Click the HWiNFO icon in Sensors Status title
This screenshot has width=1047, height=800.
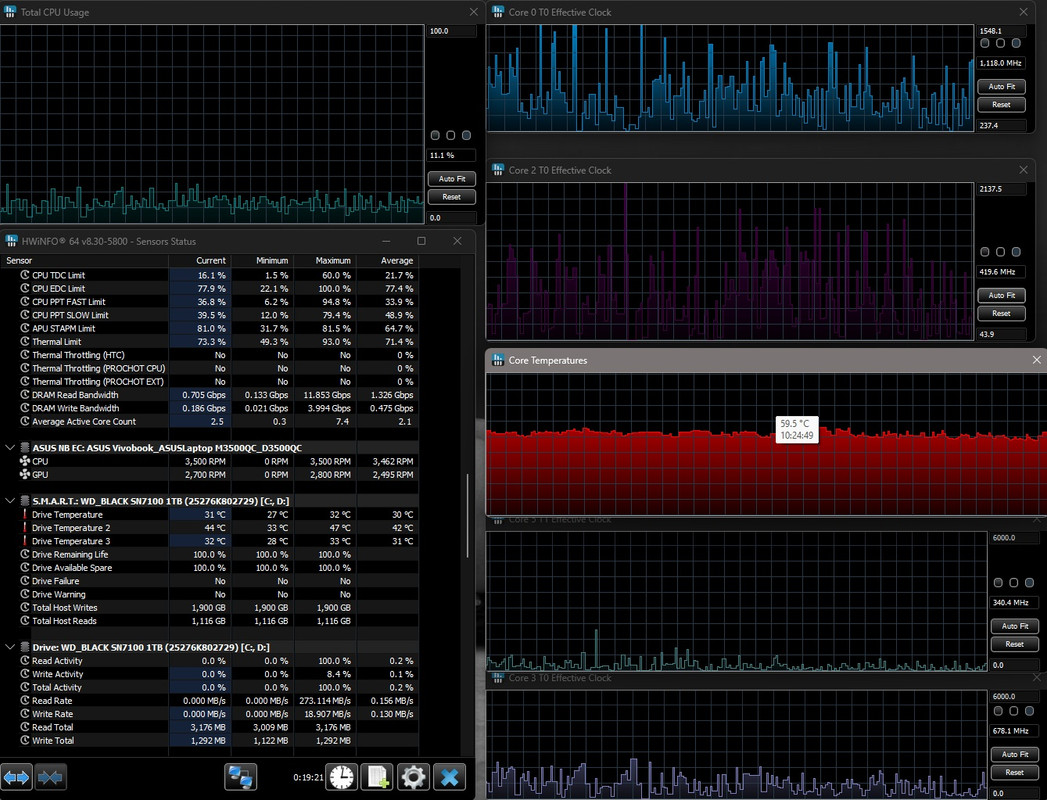pyautogui.click(x=11, y=241)
